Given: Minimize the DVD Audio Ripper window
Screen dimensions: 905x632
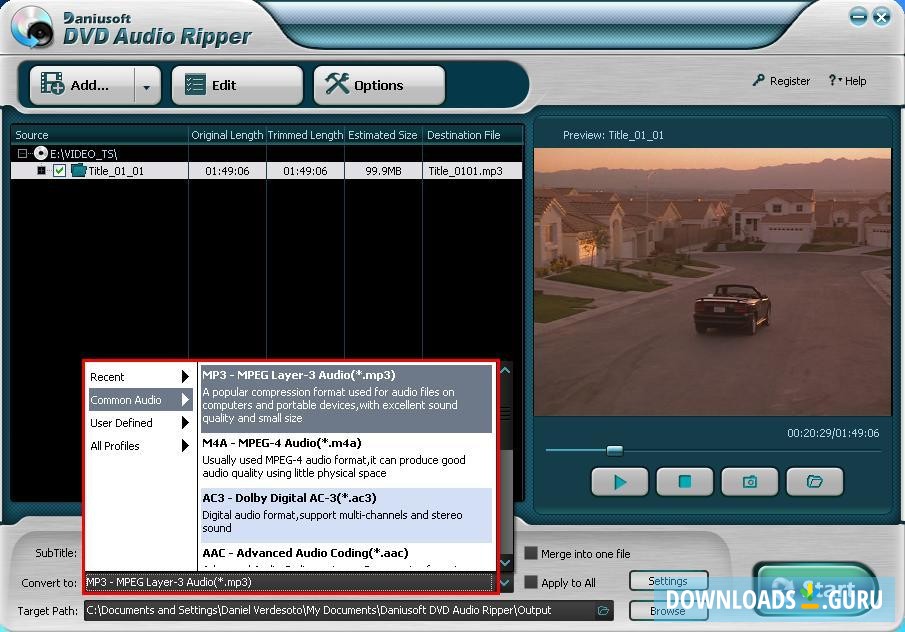Looking at the screenshot, I should [x=858, y=17].
